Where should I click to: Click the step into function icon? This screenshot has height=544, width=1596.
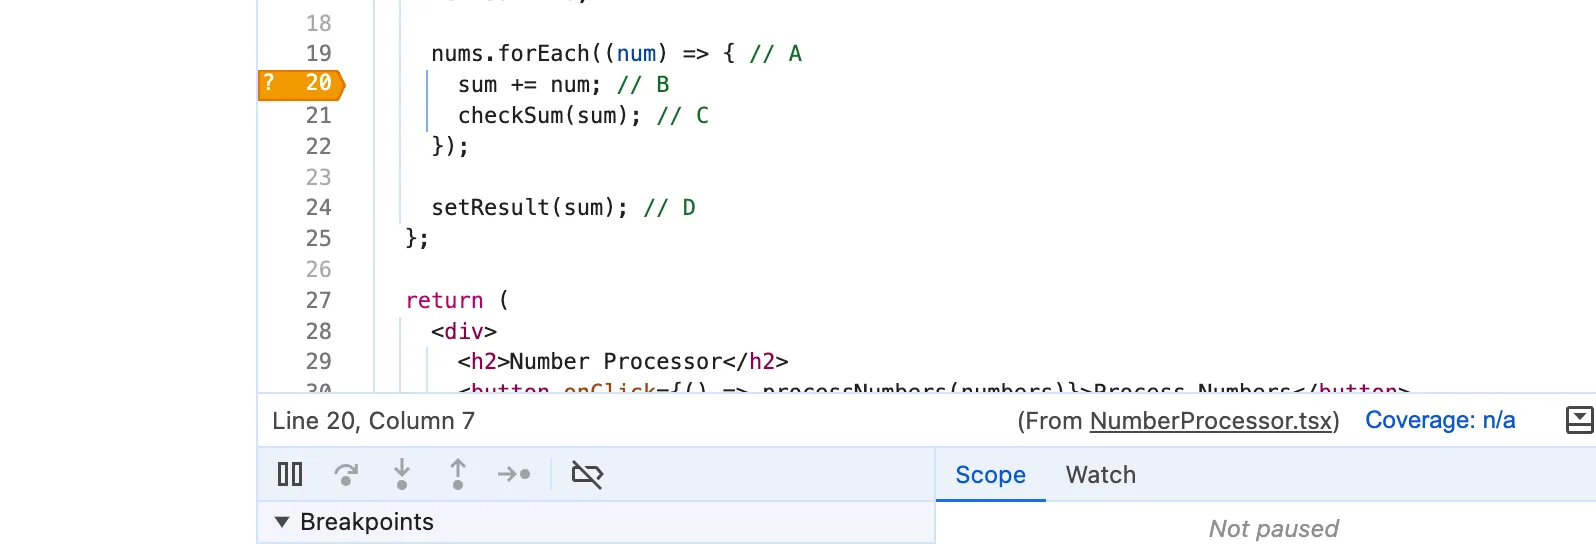[x=402, y=474]
